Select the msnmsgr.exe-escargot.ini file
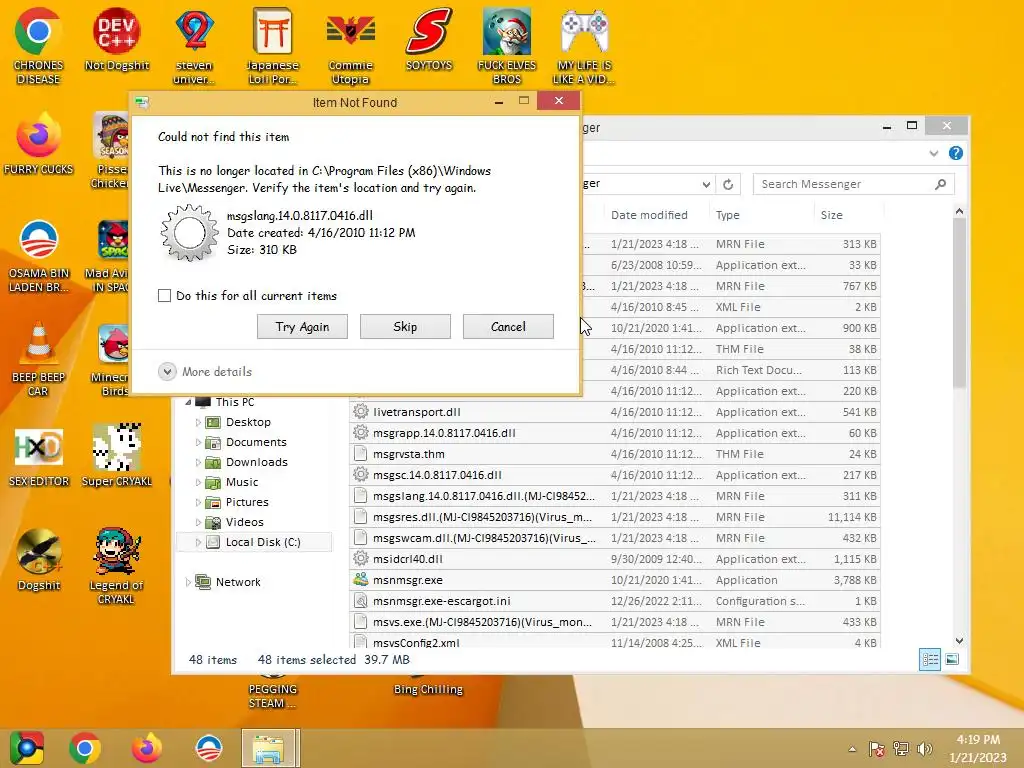 pyautogui.click(x=615, y=601)
